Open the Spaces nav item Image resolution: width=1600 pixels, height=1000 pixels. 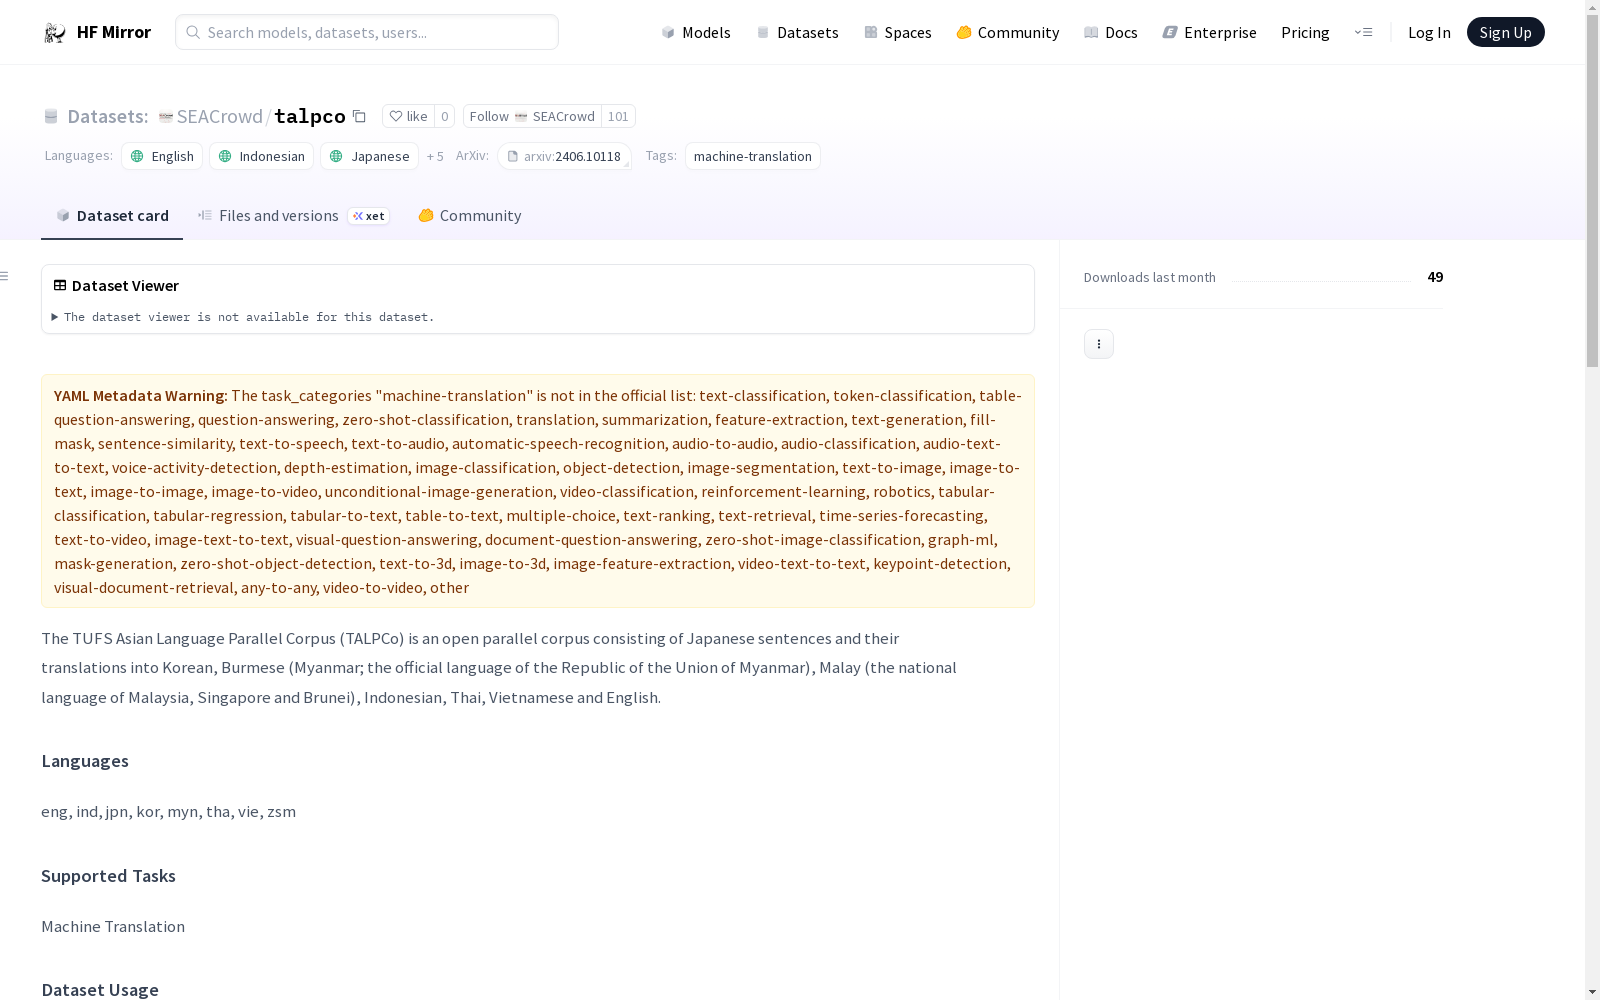[898, 32]
